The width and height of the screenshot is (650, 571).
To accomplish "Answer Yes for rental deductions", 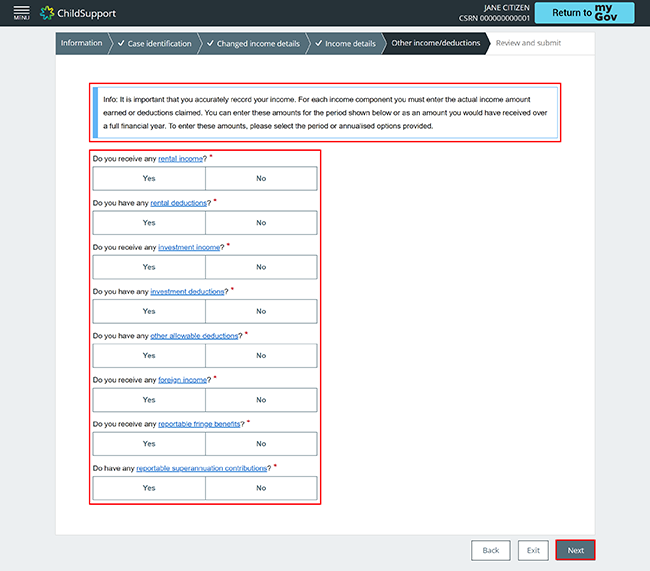I will [149, 223].
